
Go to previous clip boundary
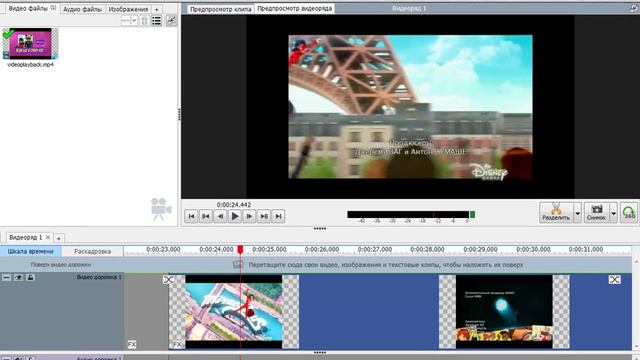click(x=206, y=216)
